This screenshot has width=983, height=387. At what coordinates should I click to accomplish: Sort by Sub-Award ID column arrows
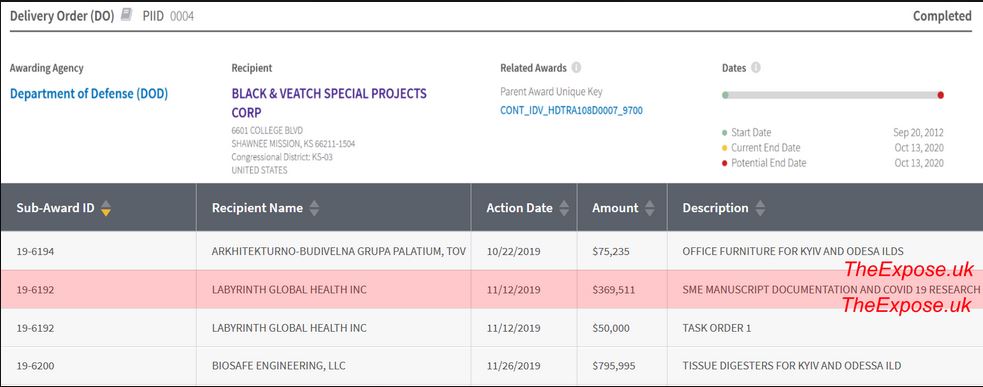pos(106,208)
